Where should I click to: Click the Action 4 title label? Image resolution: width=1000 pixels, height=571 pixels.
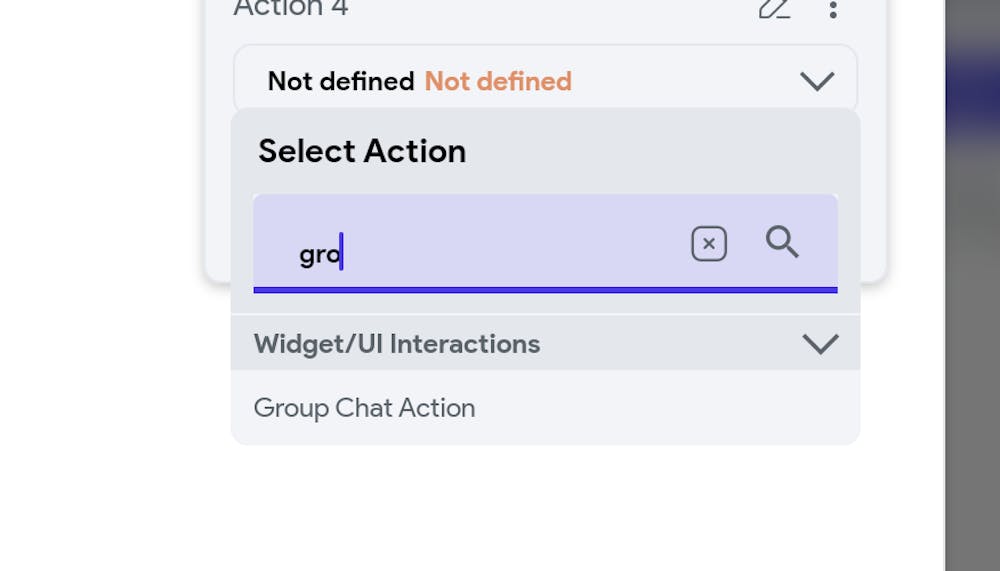coord(291,8)
